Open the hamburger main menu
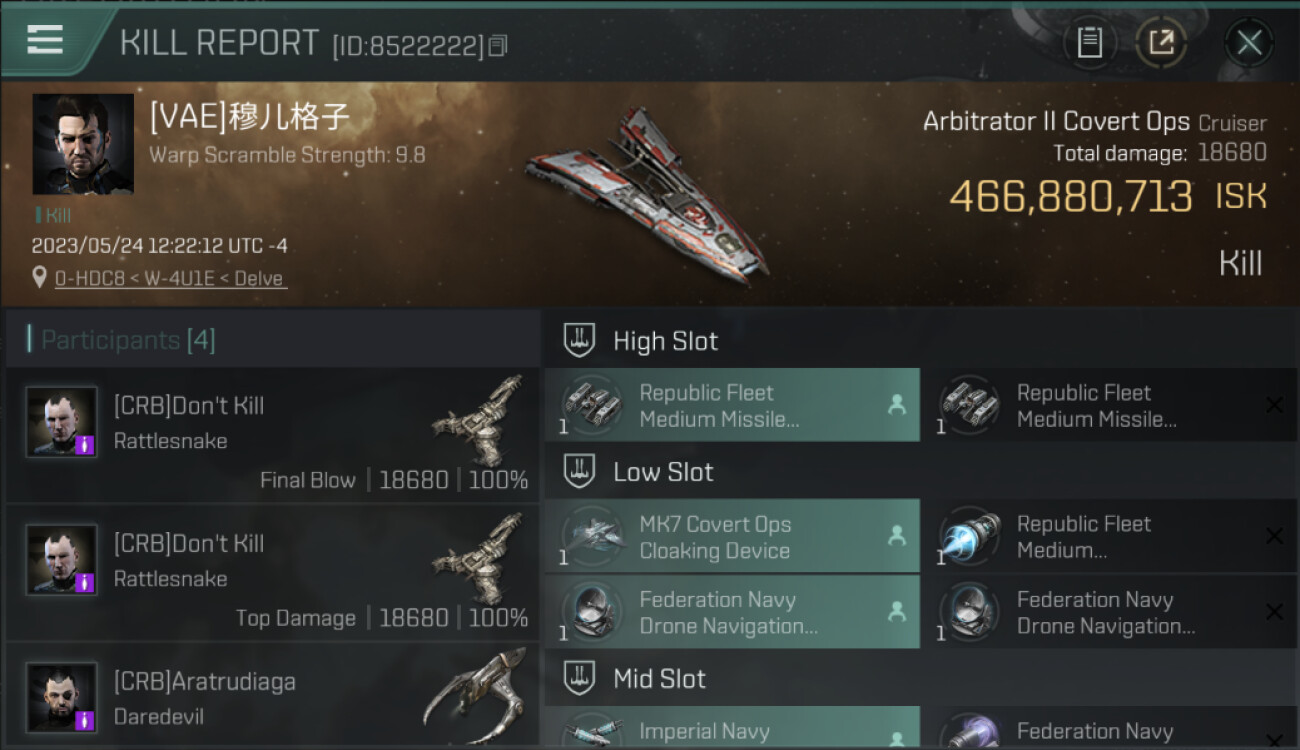This screenshot has height=750, width=1300. pos(45,40)
